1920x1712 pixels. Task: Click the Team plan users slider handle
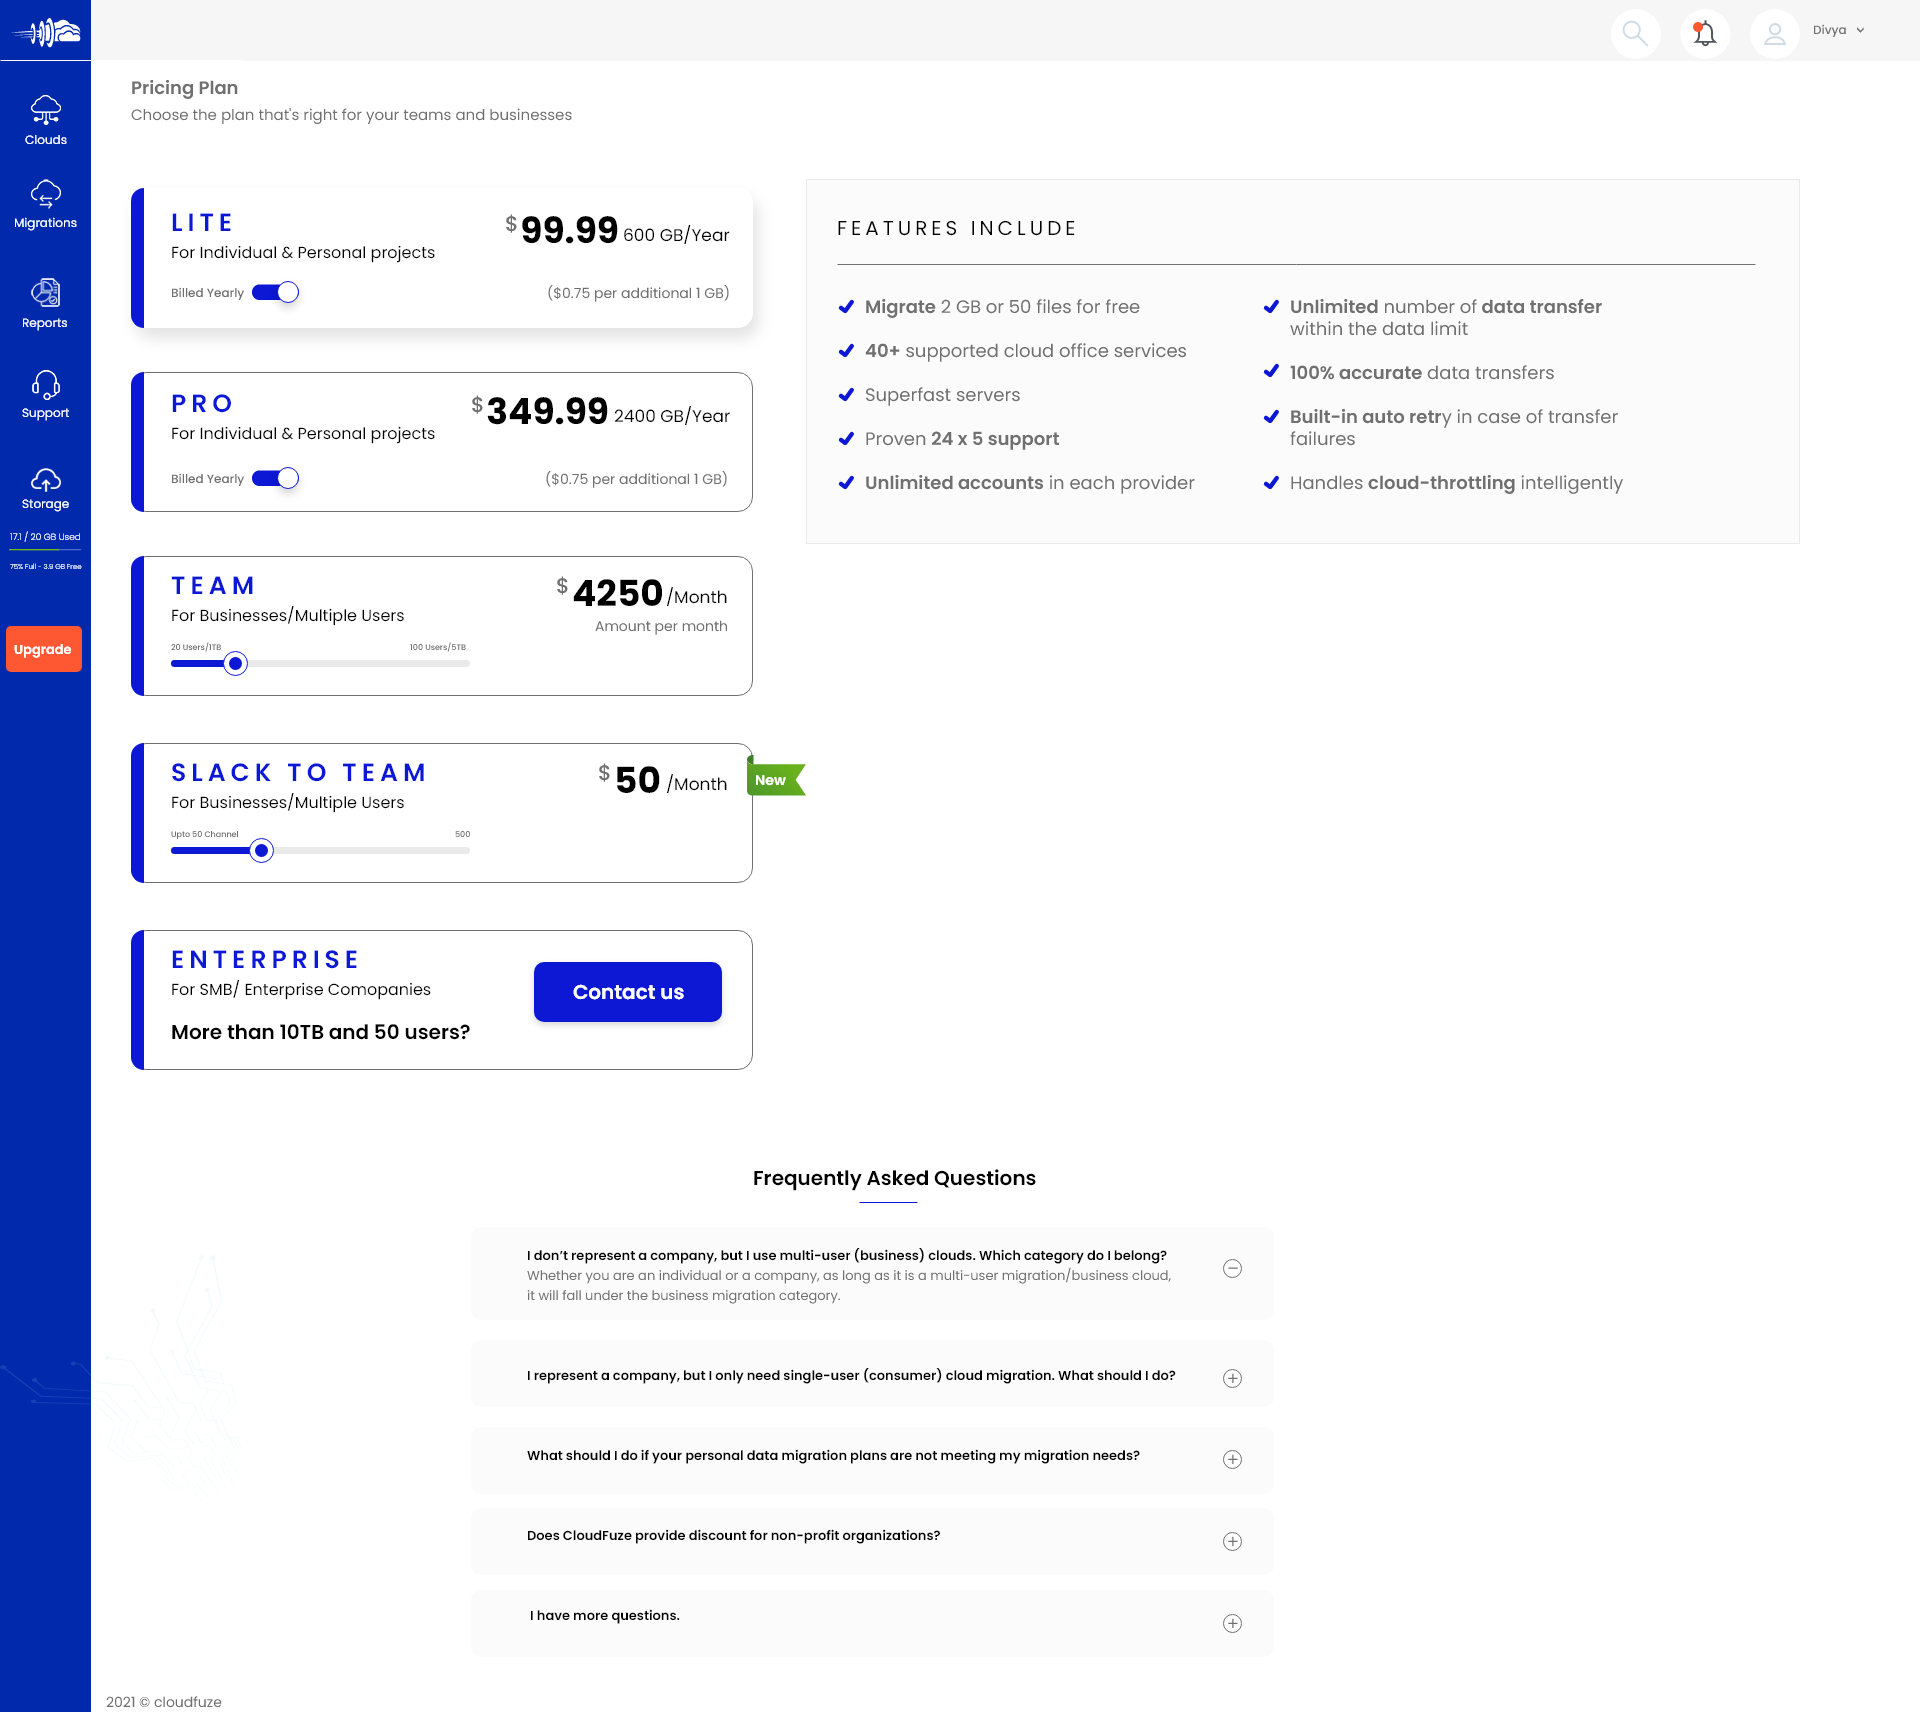[235, 663]
